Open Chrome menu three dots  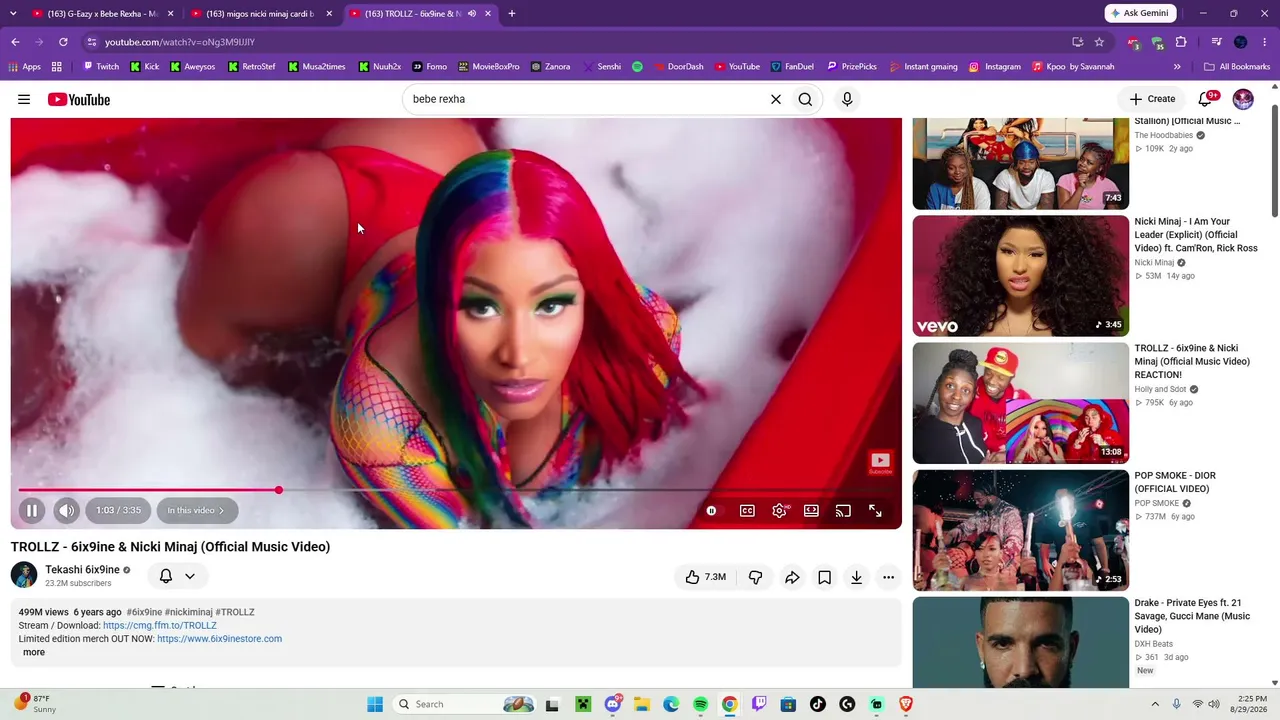(1265, 42)
